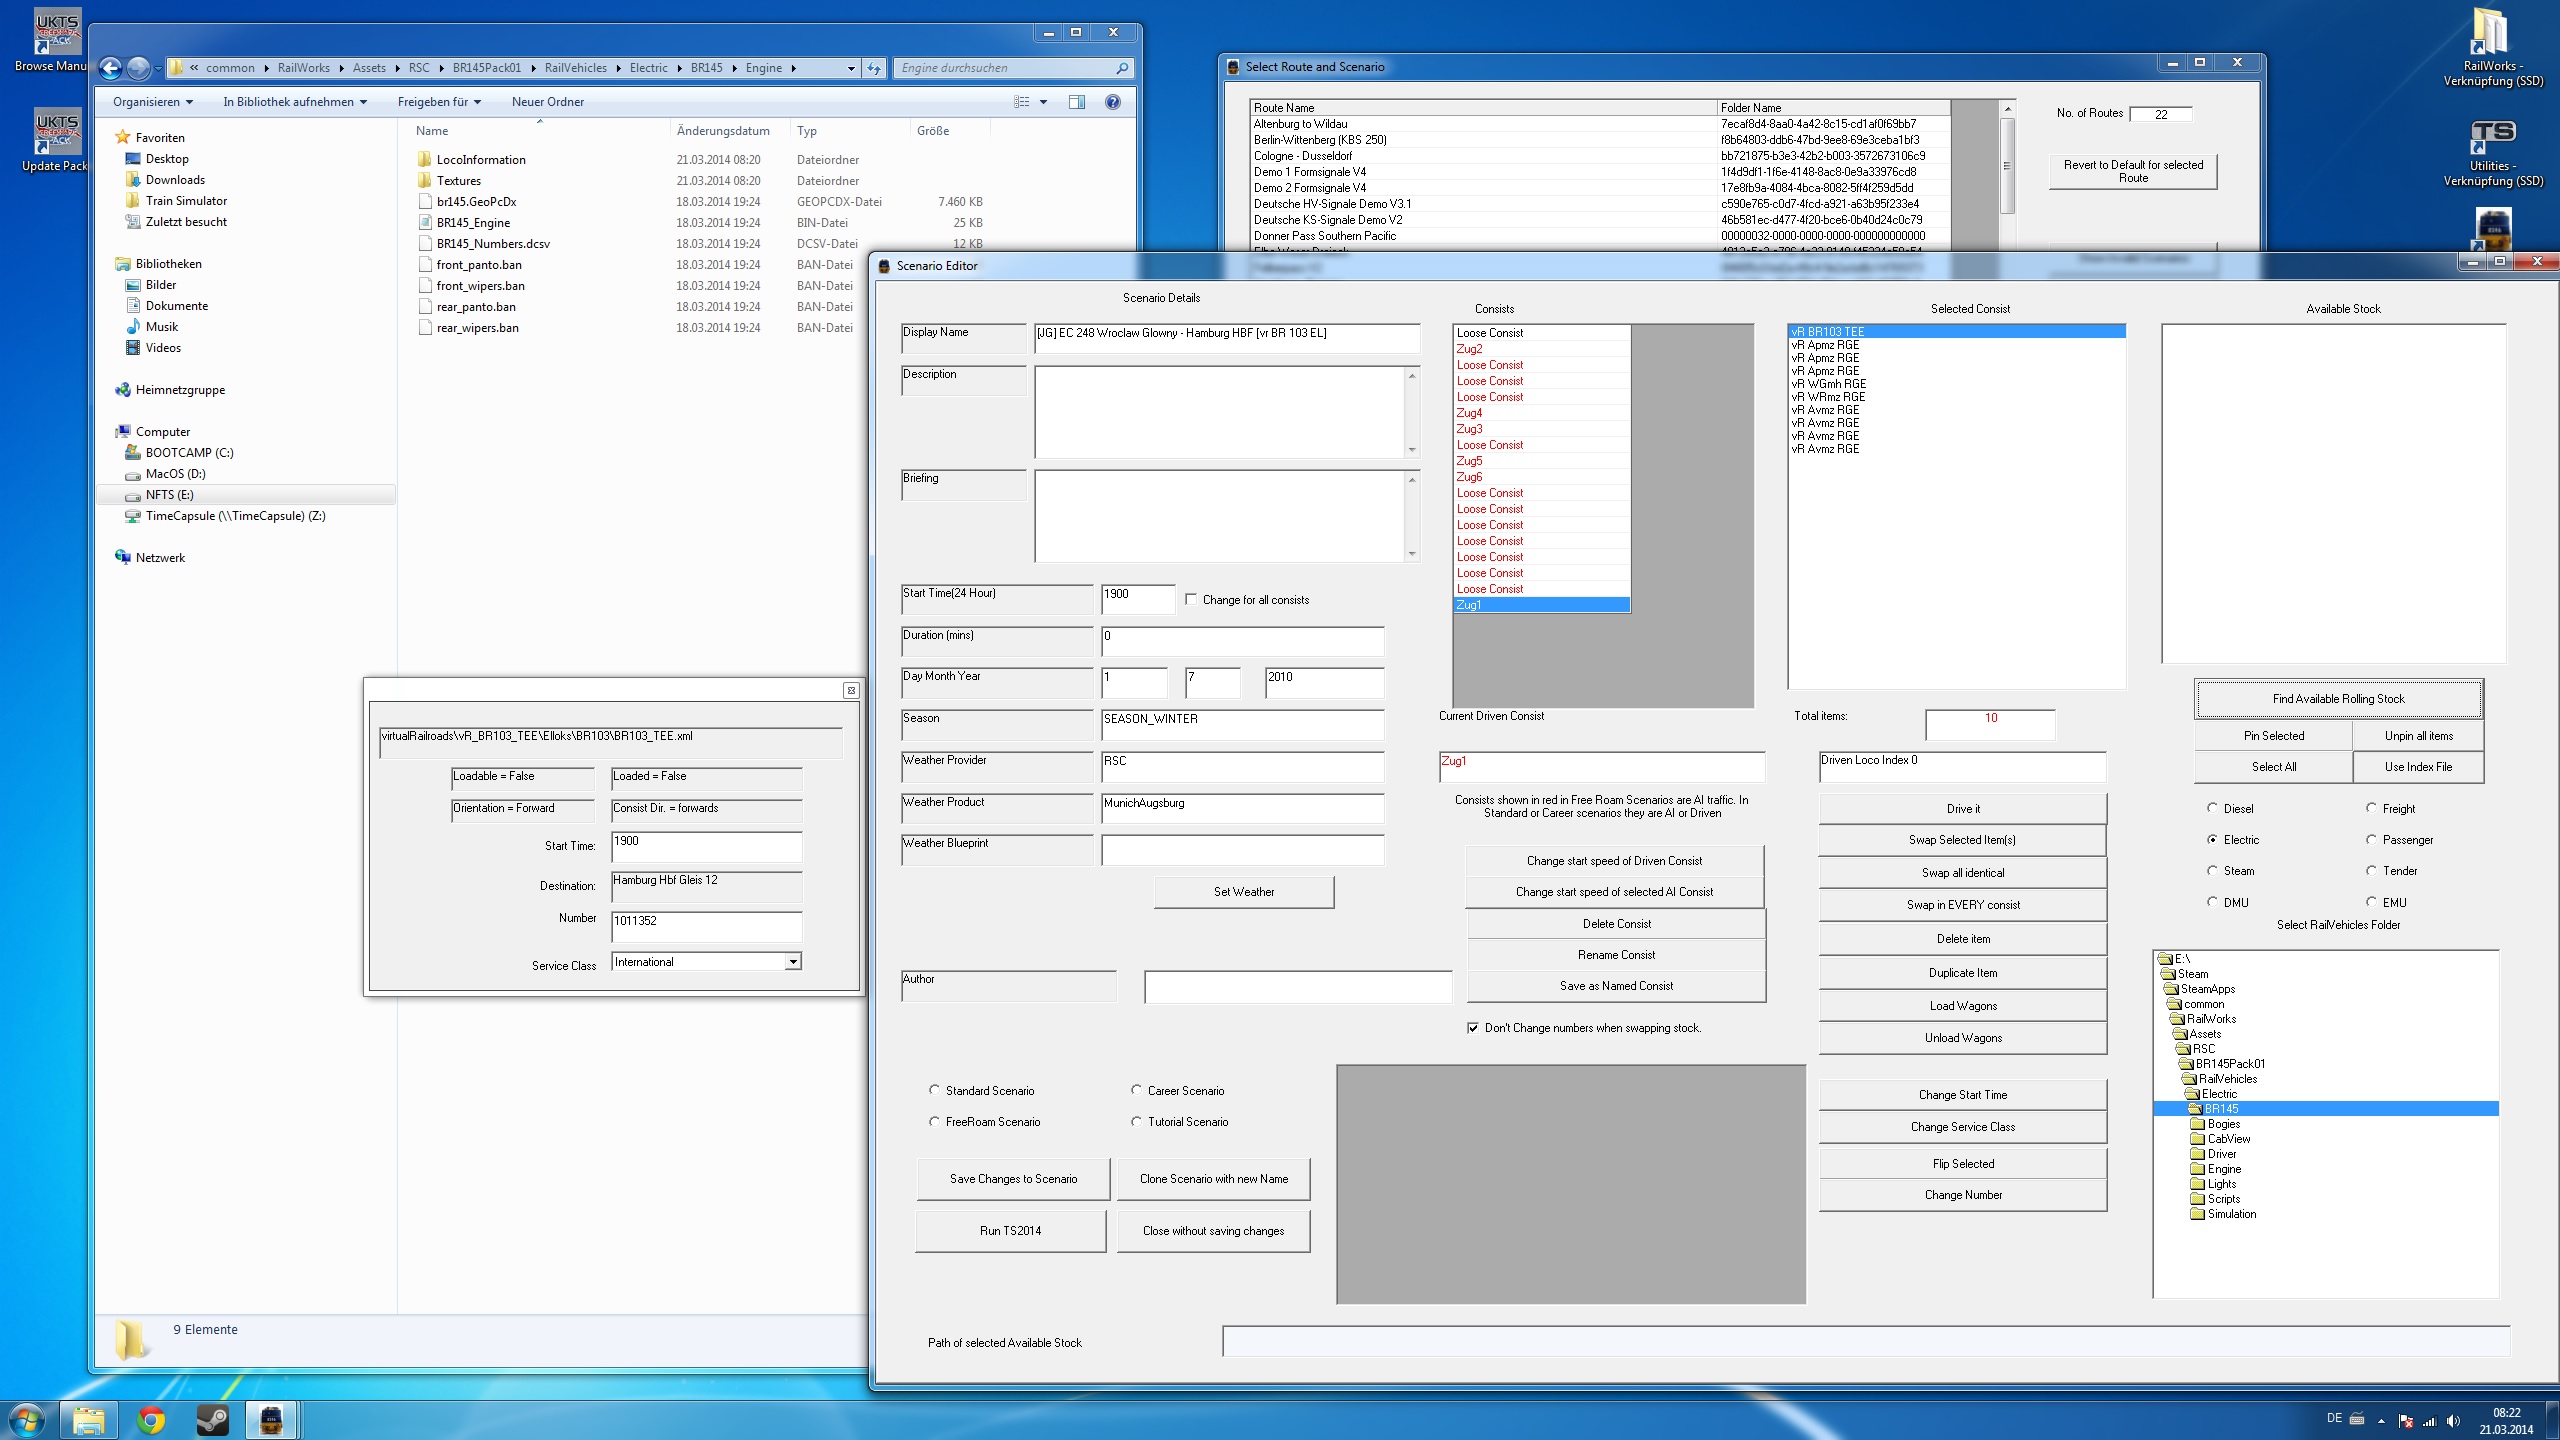Open the RailWorks SSD desktop shortcut
The image size is (2560, 1440).
pyautogui.click(x=2493, y=46)
